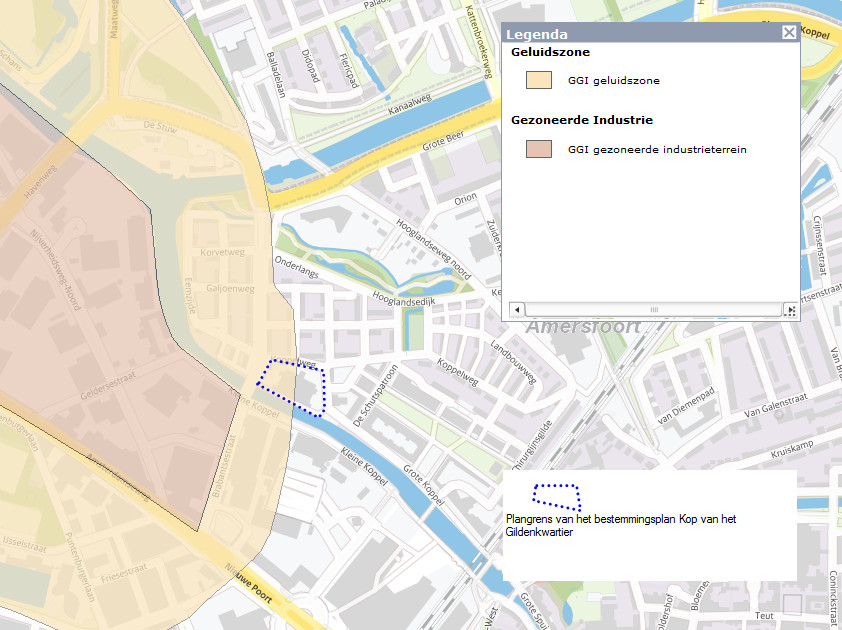Click the Korvetweg street label

[x=222, y=252]
